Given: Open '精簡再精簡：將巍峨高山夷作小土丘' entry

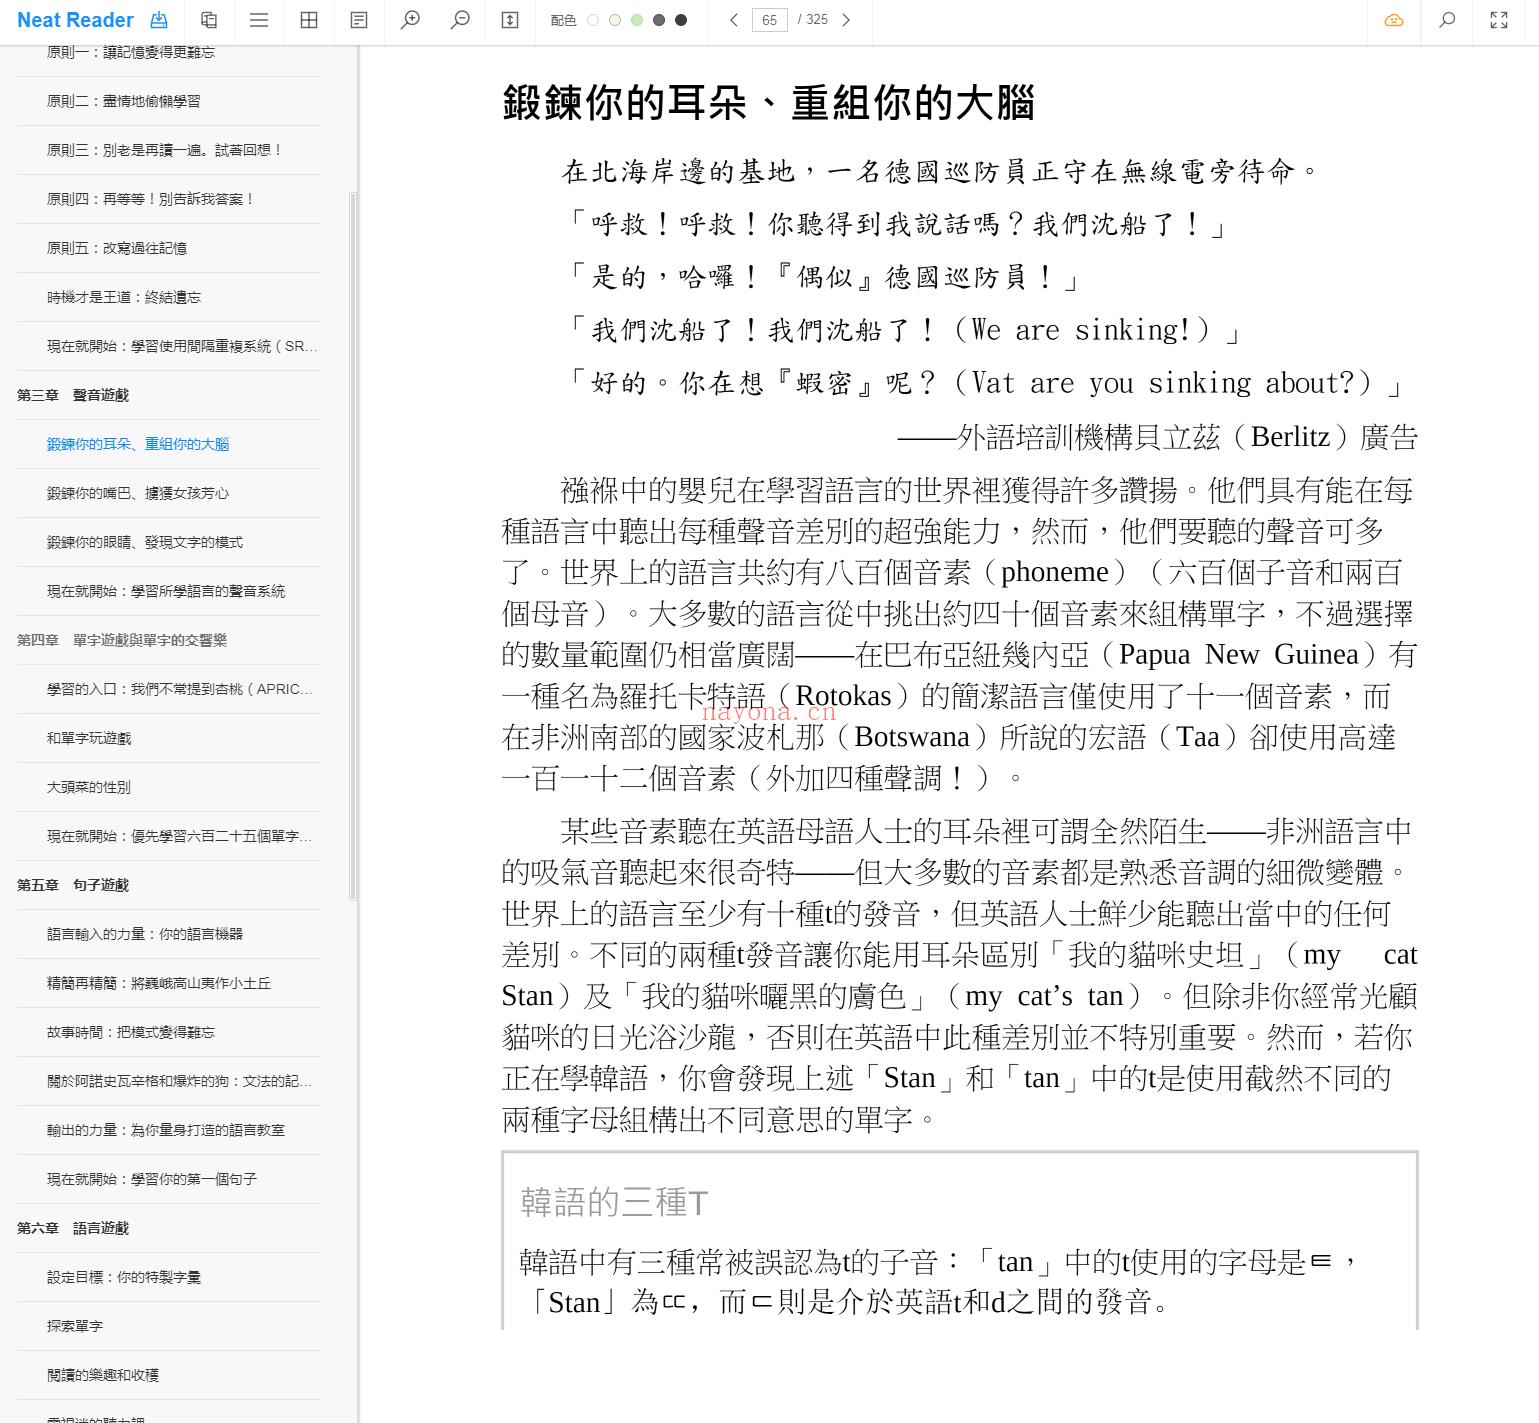Looking at the screenshot, I should coord(159,983).
